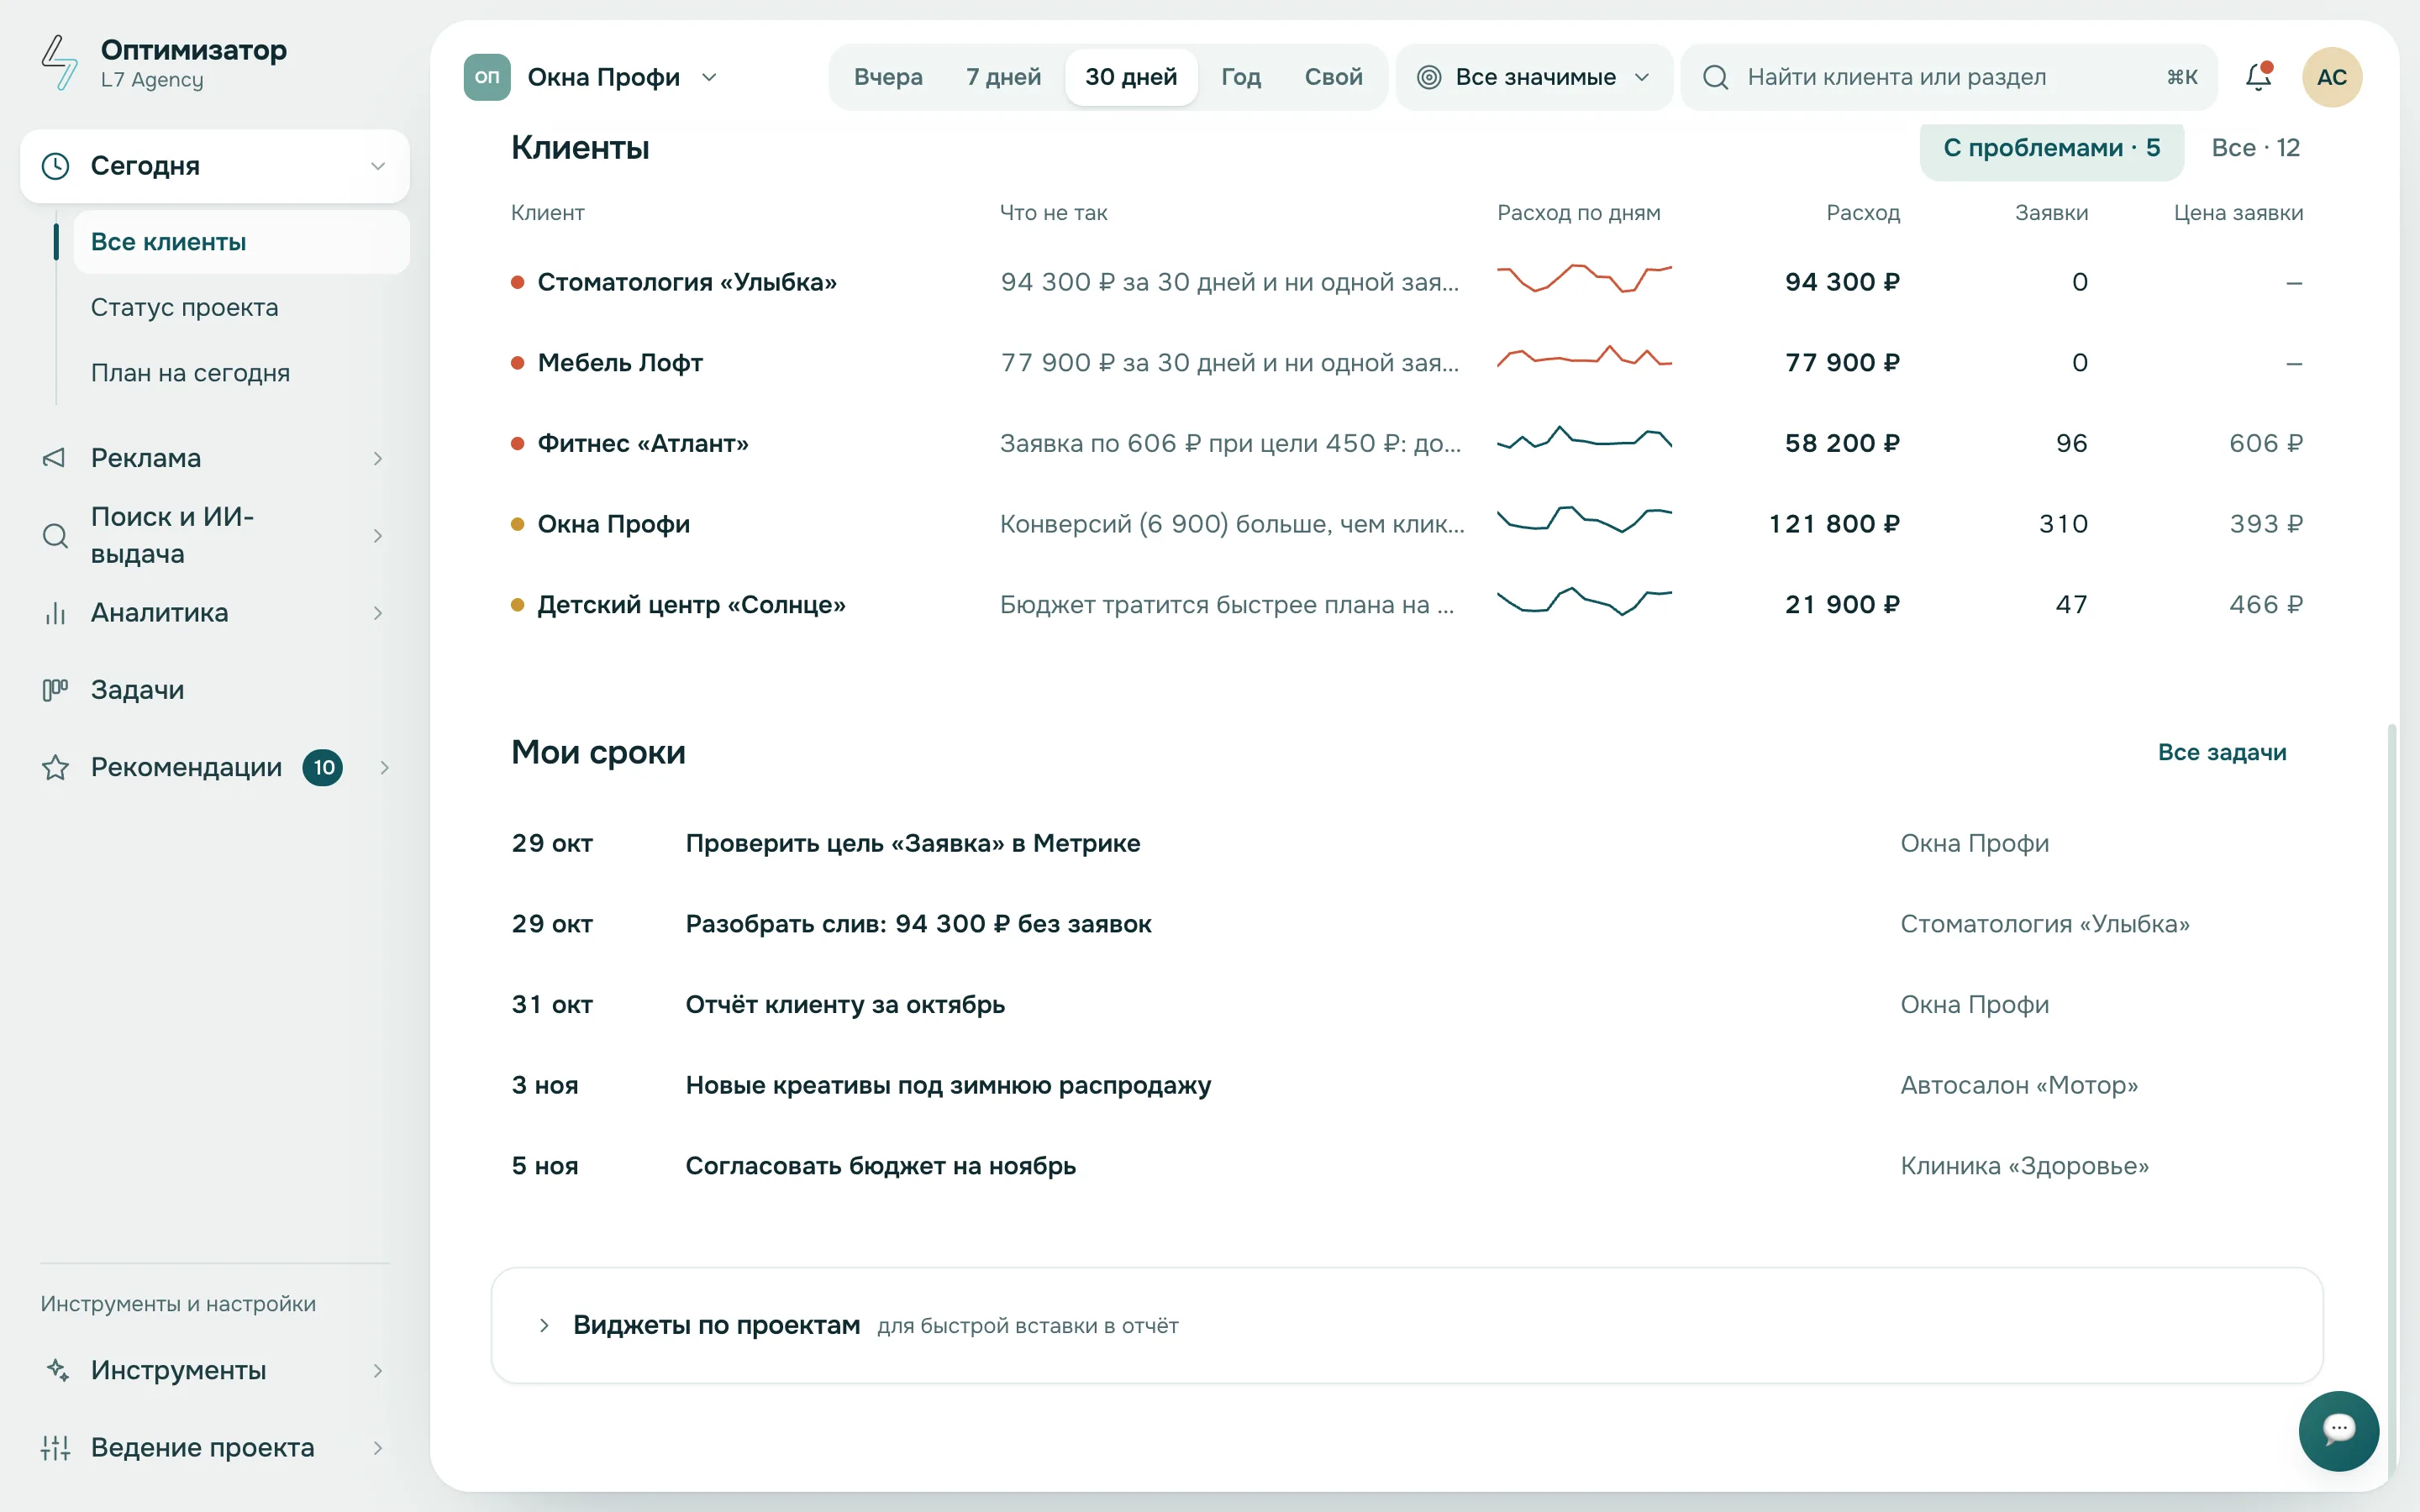This screenshot has height=1512, width=2420.
Task: Click the star icon for Рекомендации
Action: point(55,768)
